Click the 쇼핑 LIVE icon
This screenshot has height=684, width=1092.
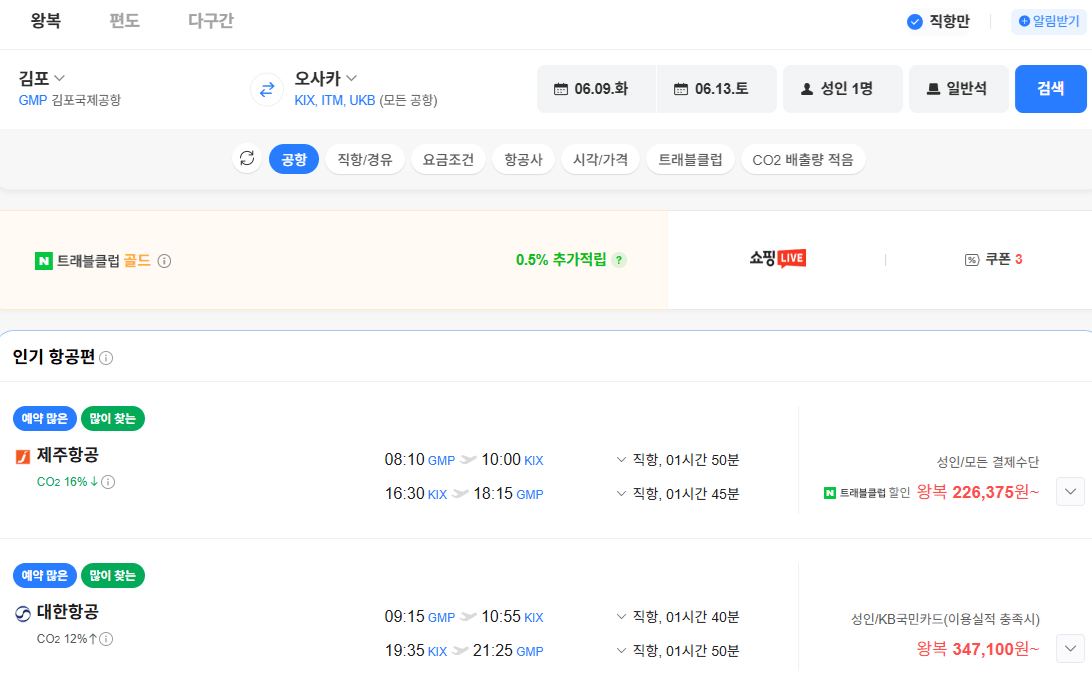pos(778,259)
